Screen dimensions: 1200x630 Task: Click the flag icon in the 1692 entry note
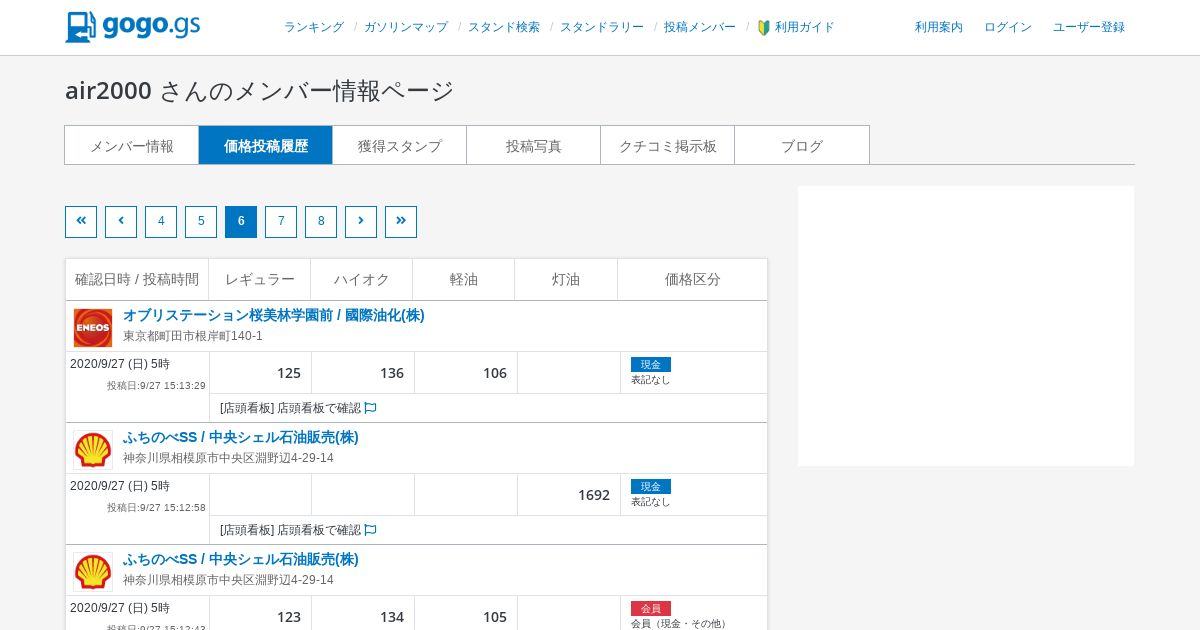click(x=370, y=530)
